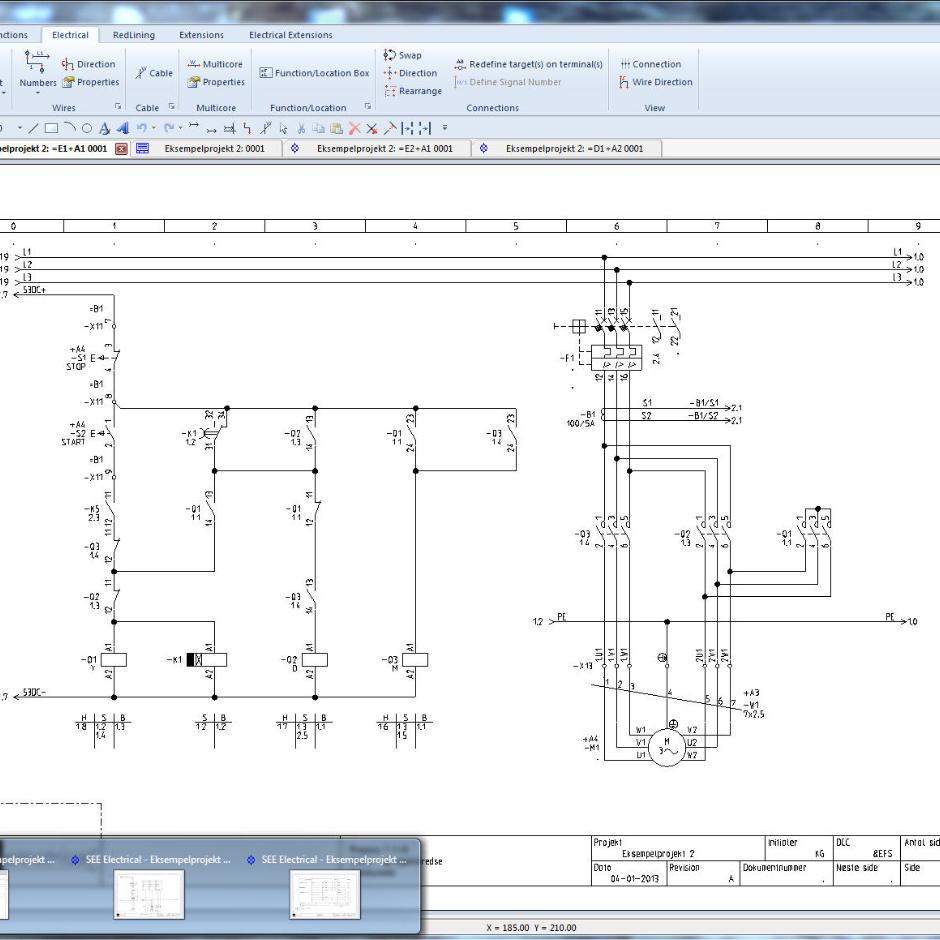Viewport: 940px width, 940px height.
Task: Open redo history dropdown arrow
Action: pyautogui.click(x=180, y=128)
